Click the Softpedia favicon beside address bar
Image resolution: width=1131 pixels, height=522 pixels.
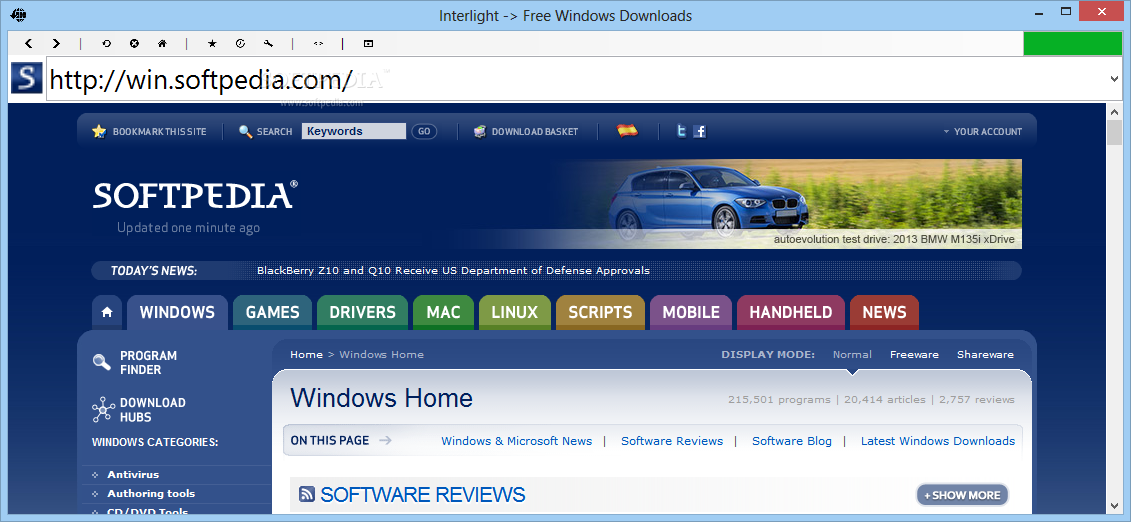click(27, 78)
